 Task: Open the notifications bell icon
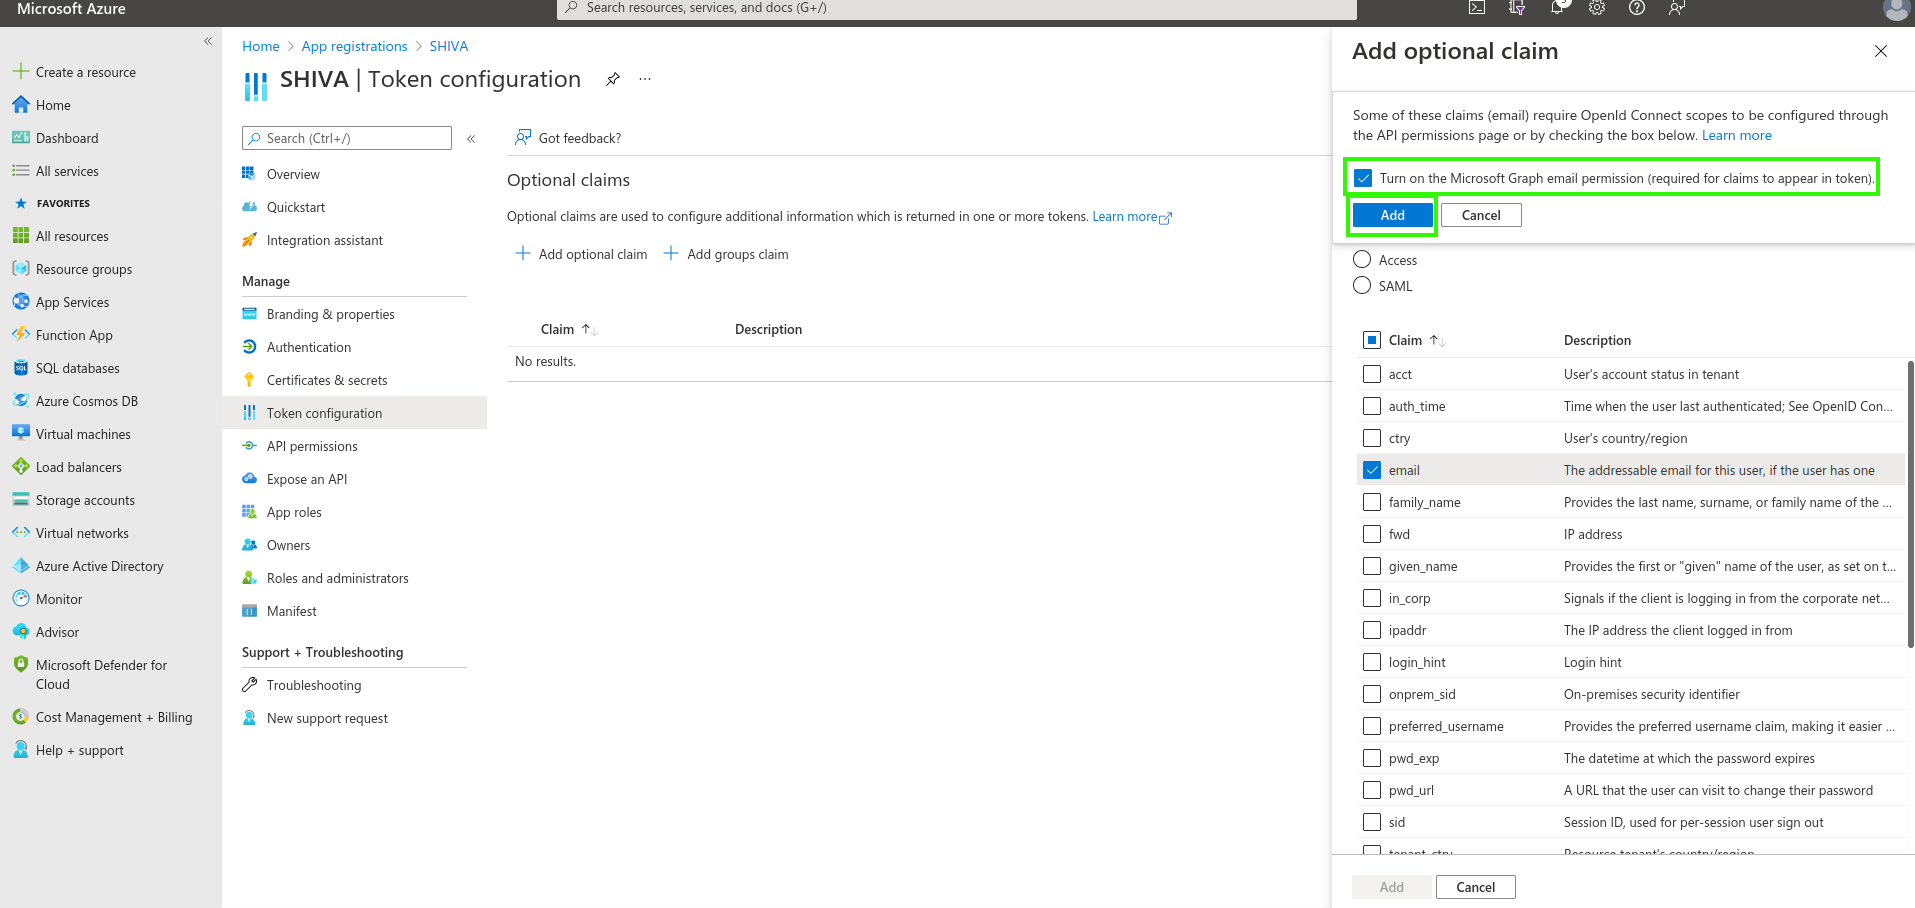point(1557,8)
